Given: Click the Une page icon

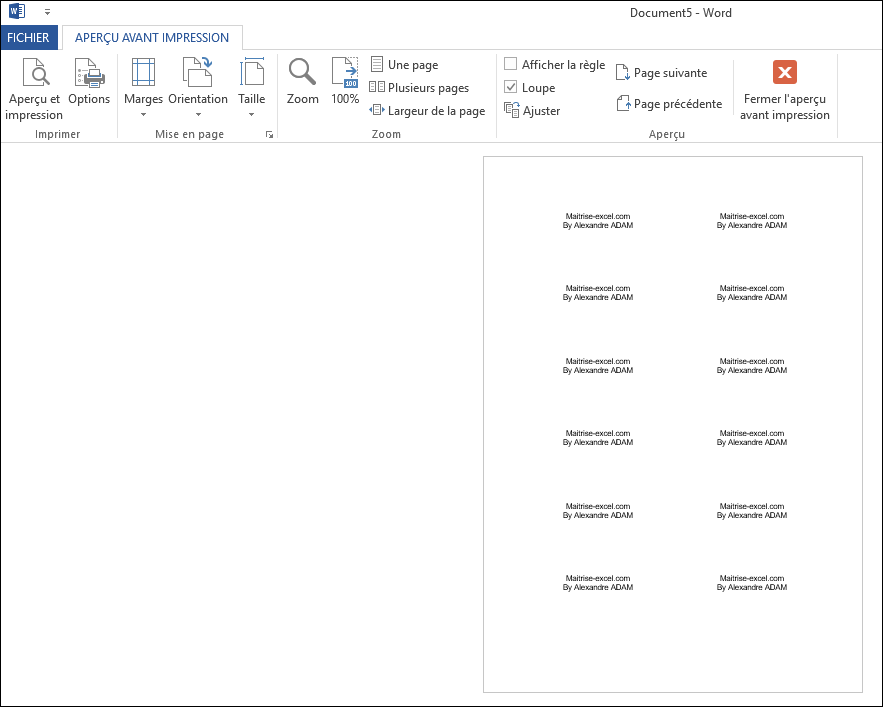Looking at the screenshot, I should click(x=377, y=64).
